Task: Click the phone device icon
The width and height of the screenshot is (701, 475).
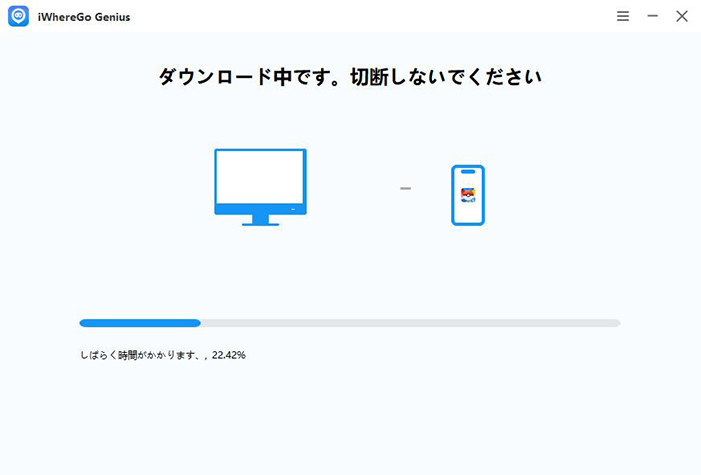Action: click(468, 195)
